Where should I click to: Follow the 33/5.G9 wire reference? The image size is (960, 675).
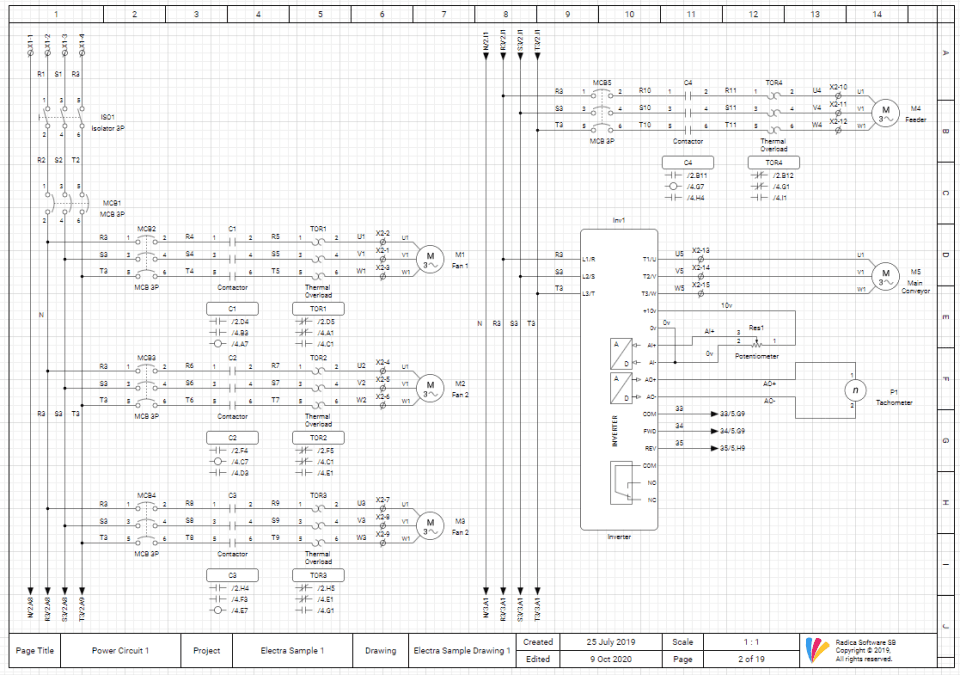coord(732,414)
